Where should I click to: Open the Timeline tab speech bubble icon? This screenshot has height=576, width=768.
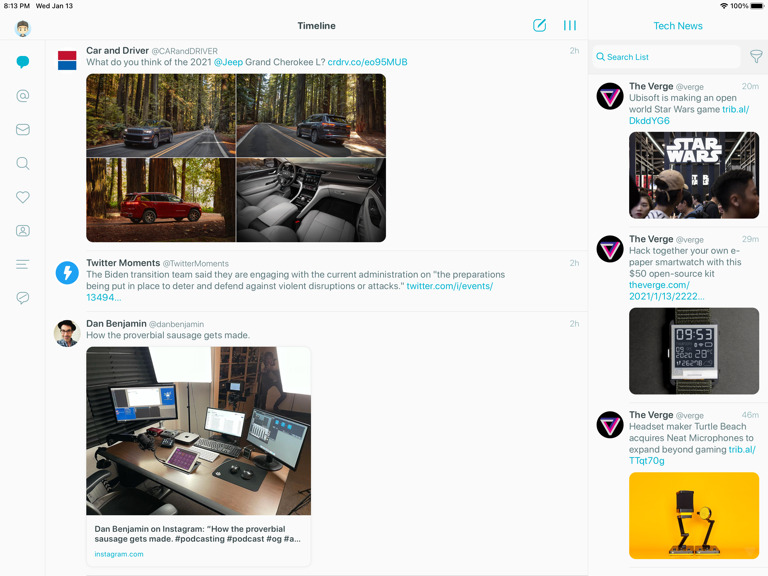23,62
